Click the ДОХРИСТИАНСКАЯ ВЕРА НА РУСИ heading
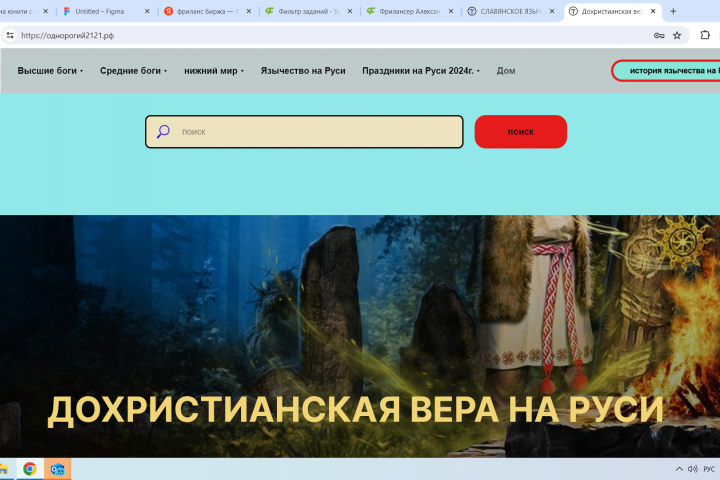 [x=356, y=409]
